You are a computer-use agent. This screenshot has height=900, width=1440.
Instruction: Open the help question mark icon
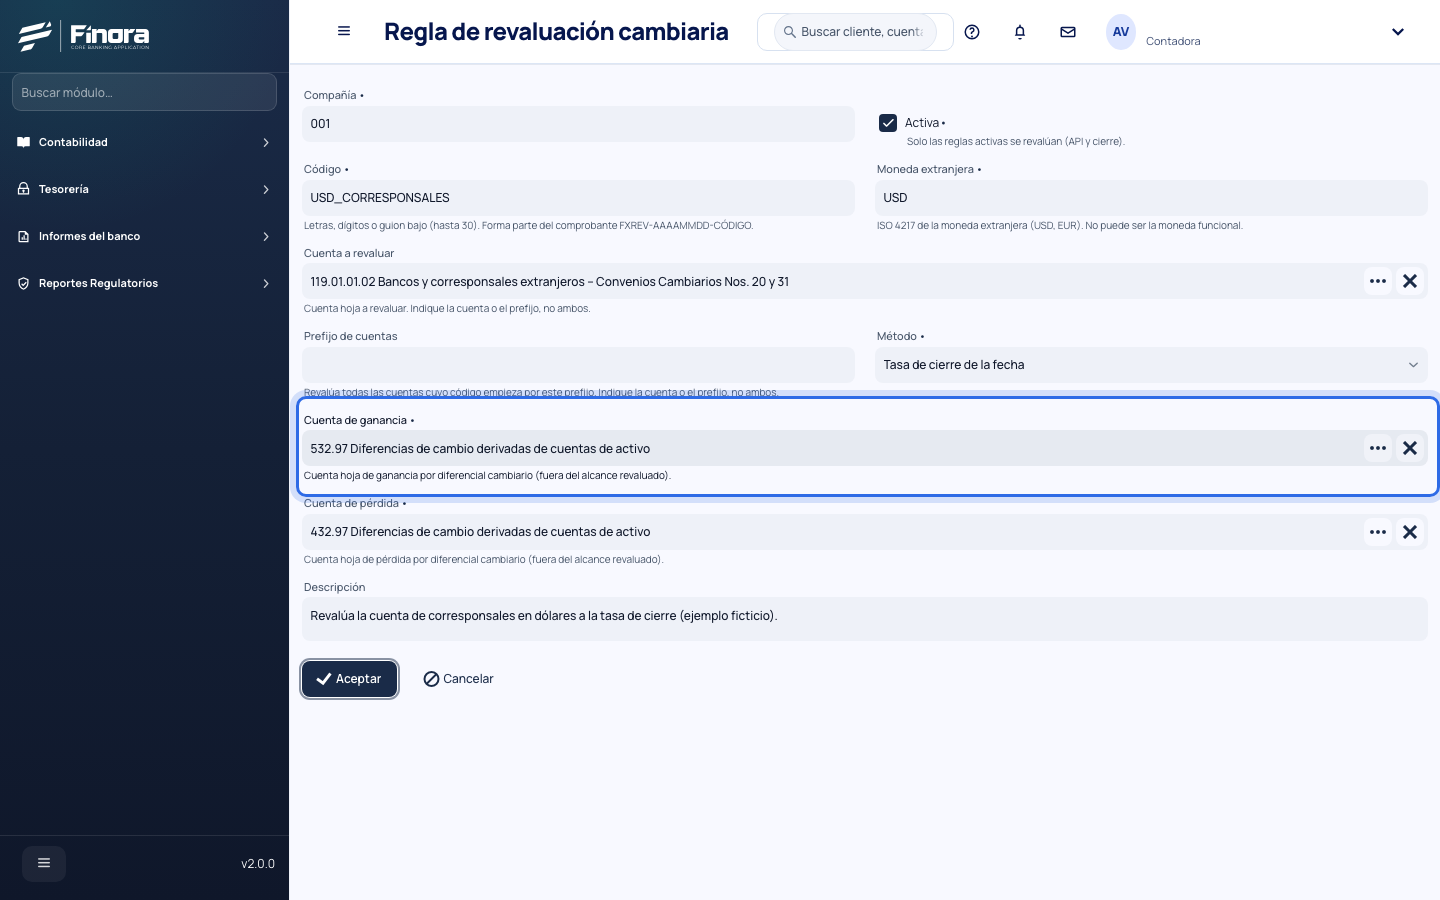pyautogui.click(x=972, y=32)
